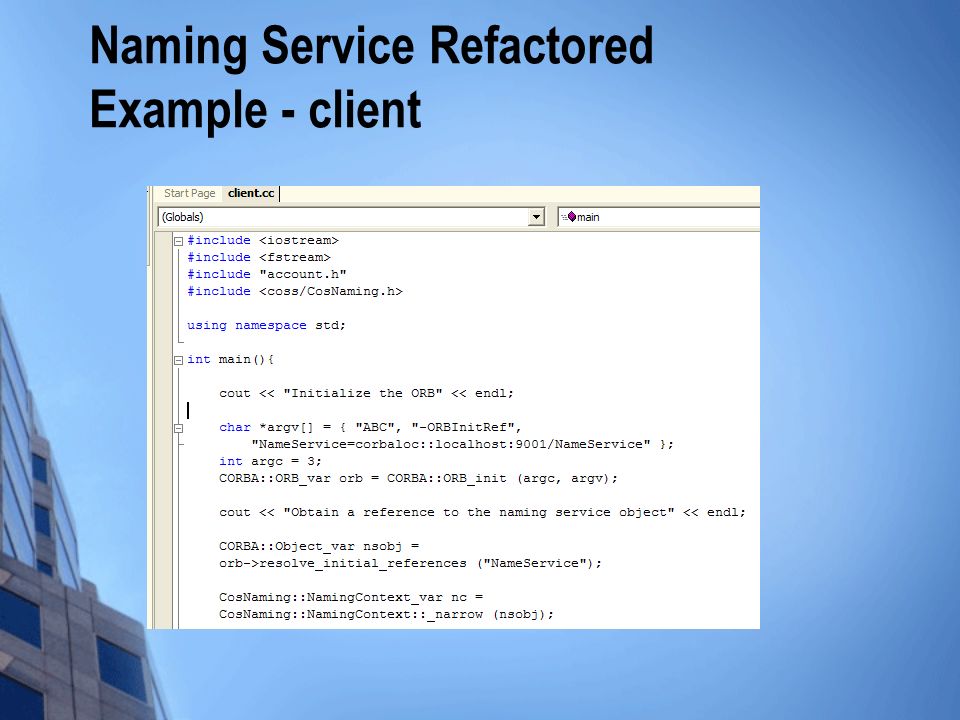The width and height of the screenshot is (960, 720).
Task: Switch to the Start Page tab
Action: coord(189,193)
